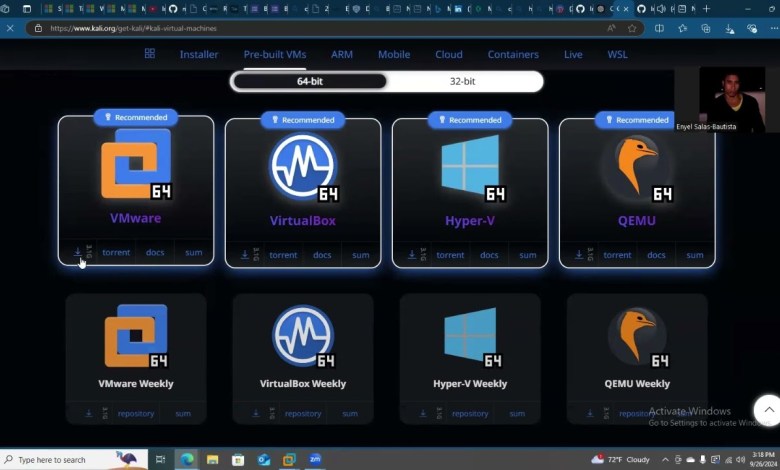Screen dimensions: 780x470
Task: Click the VMware torrent link
Action: pyautogui.click(x=116, y=252)
